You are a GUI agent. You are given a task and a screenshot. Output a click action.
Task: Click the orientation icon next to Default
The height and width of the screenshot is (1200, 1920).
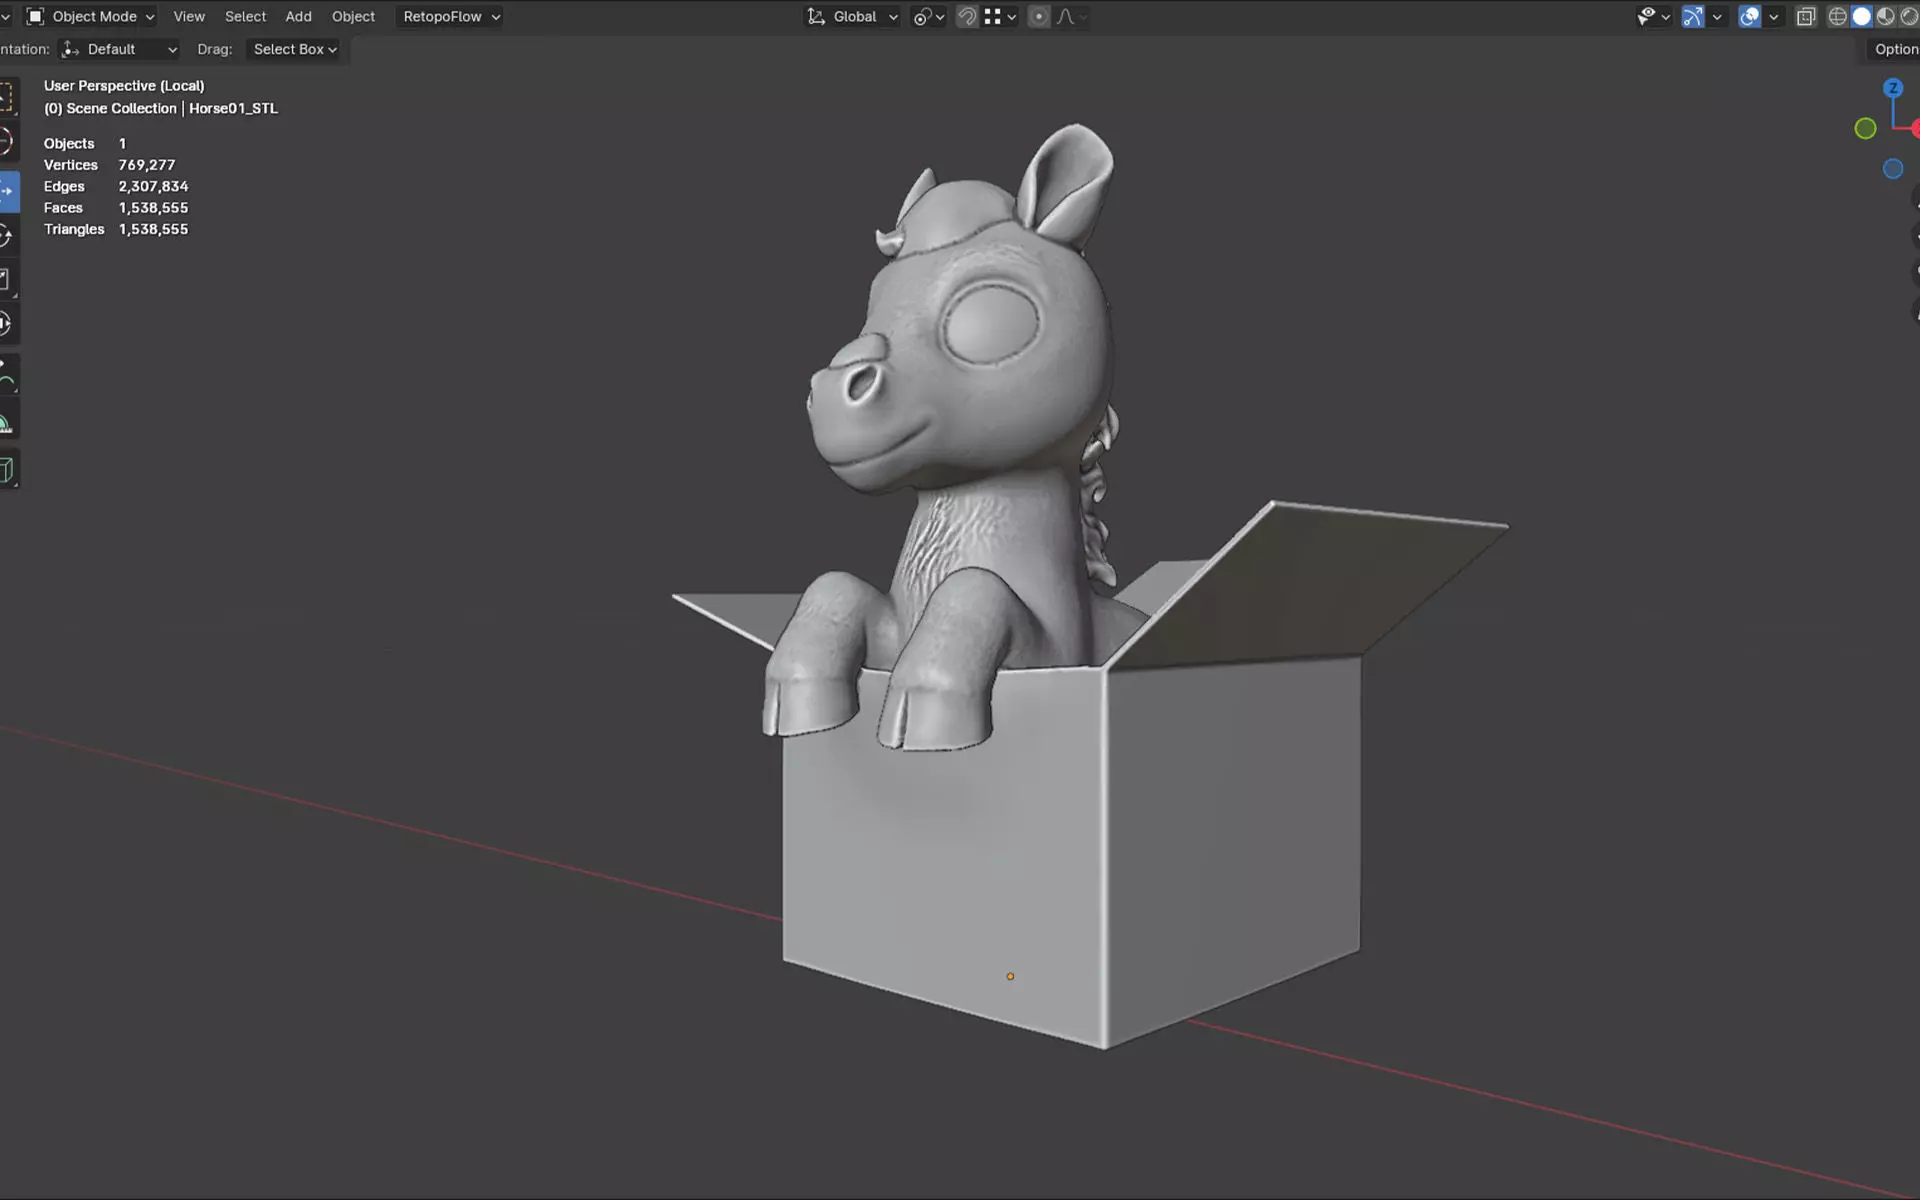[70, 49]
